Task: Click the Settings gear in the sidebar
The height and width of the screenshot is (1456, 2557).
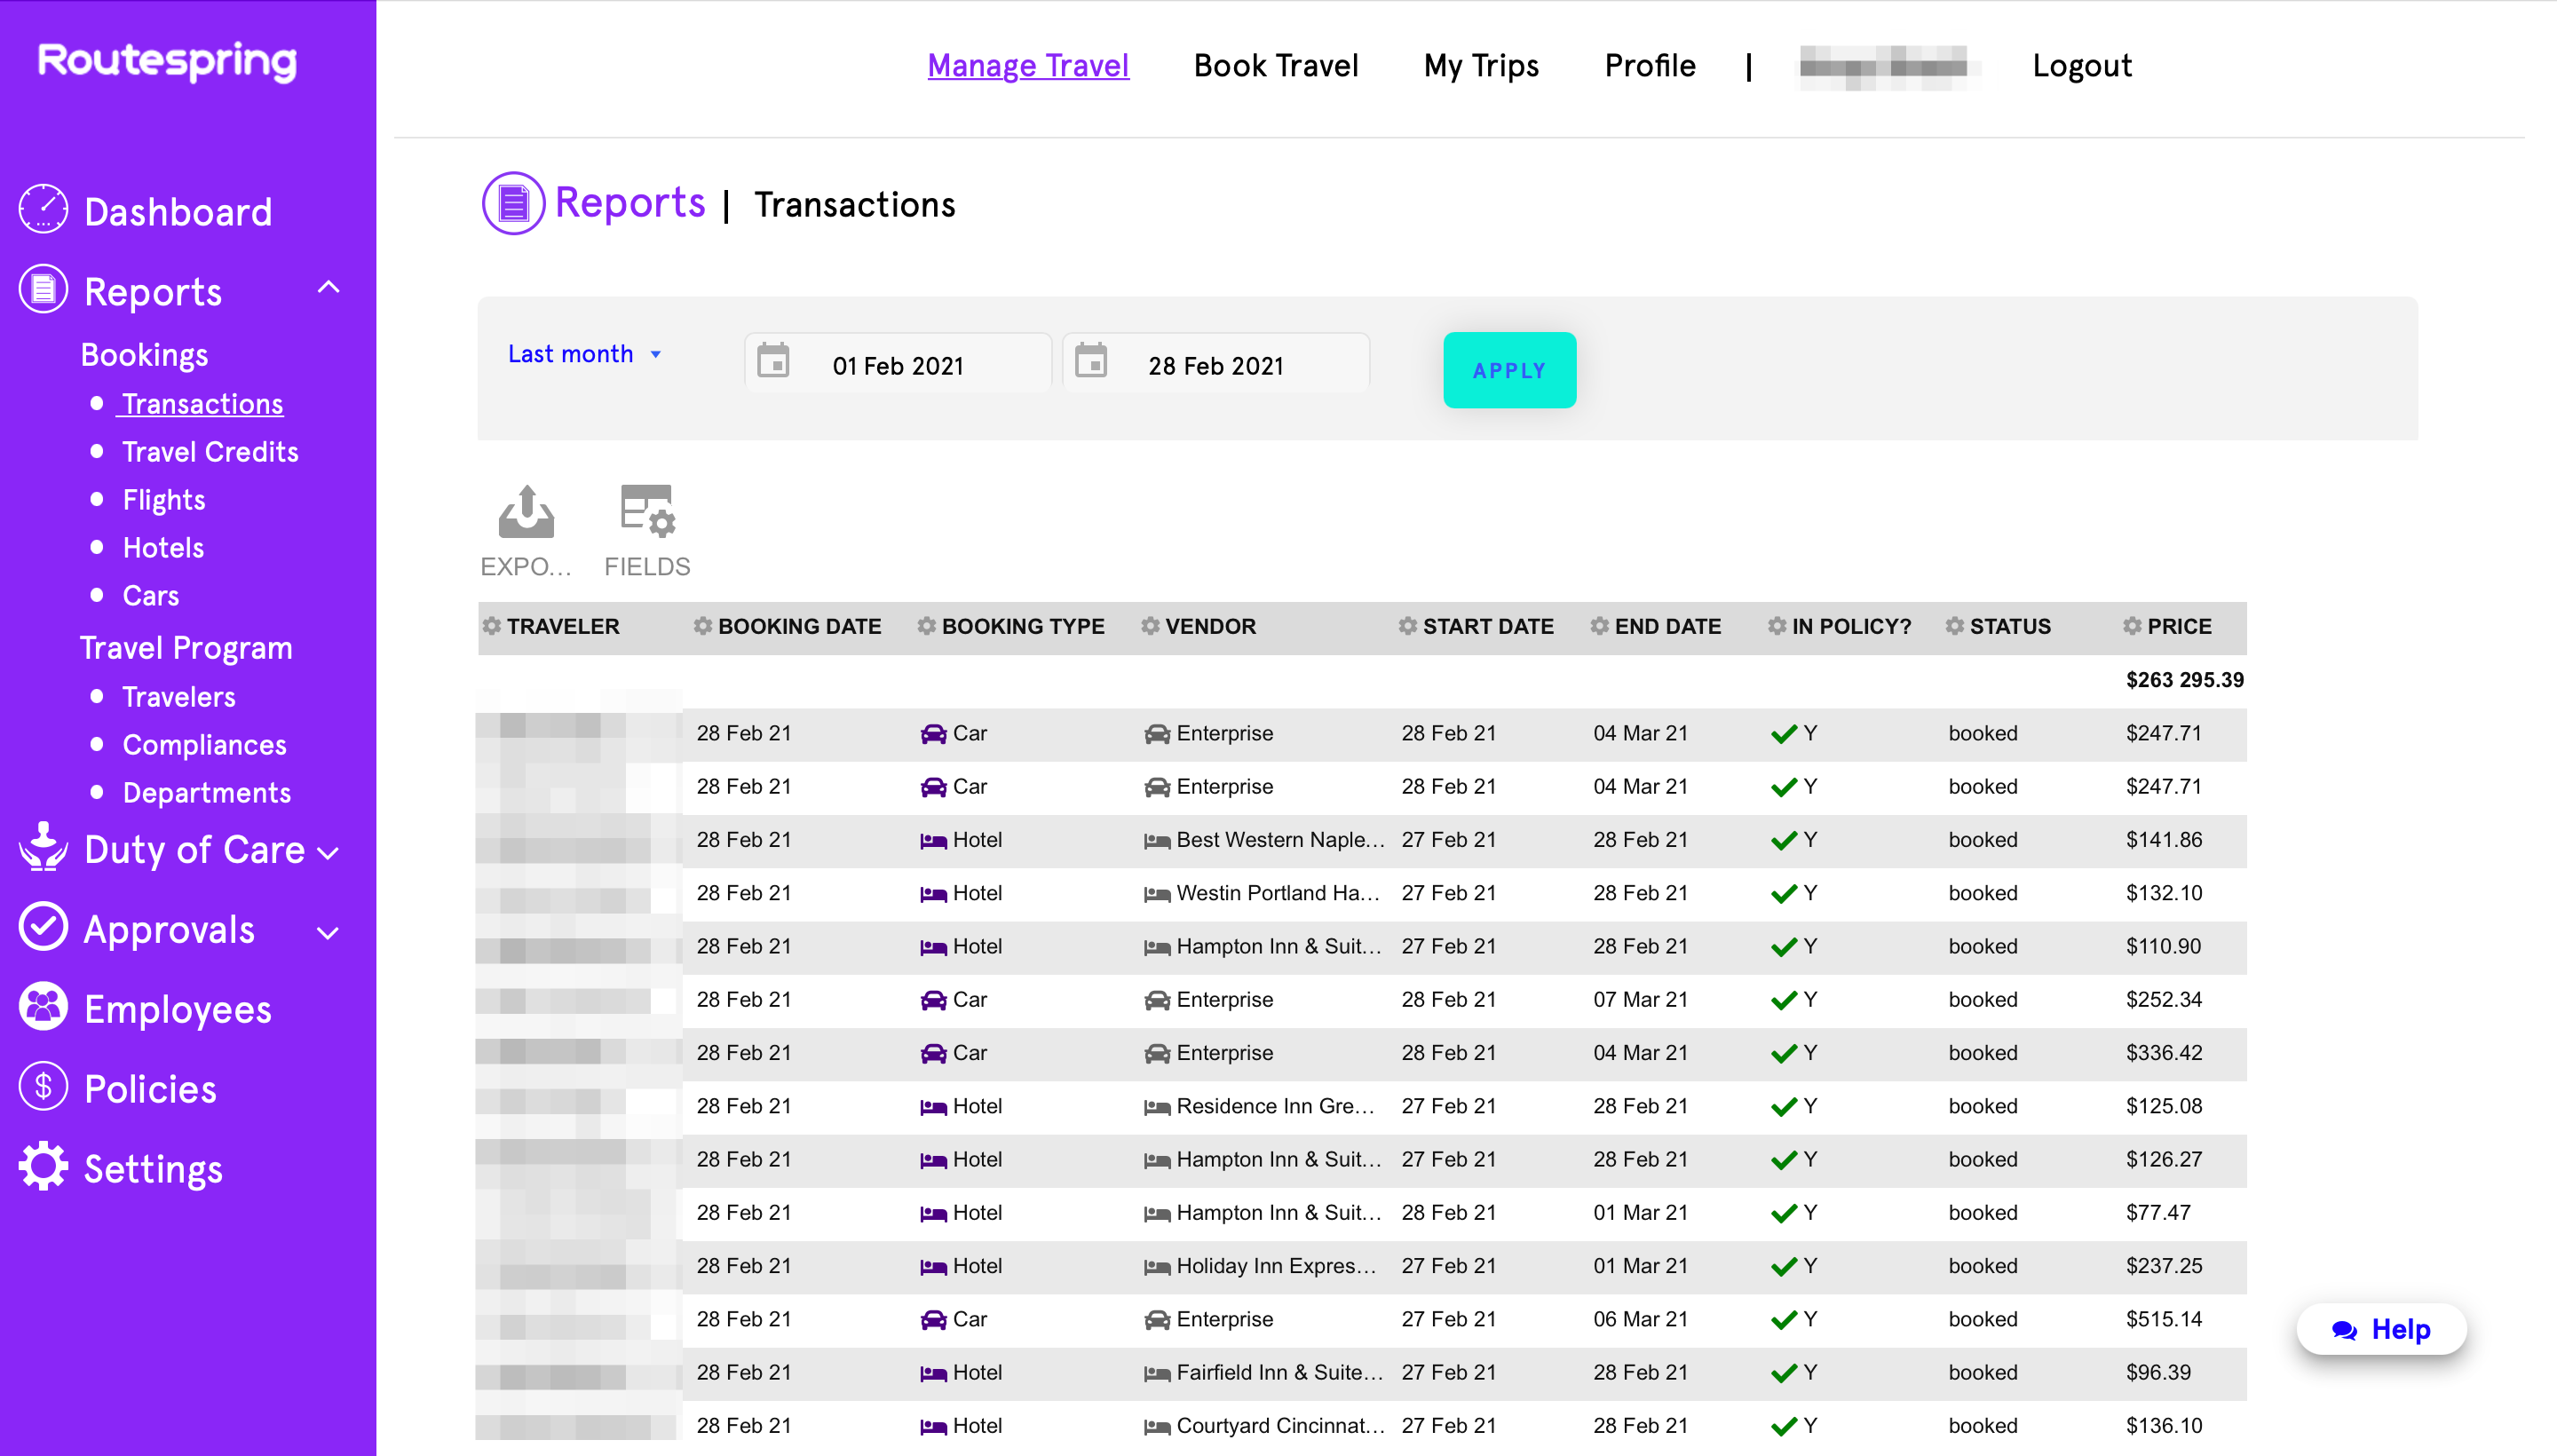Action: (43, 1167)
